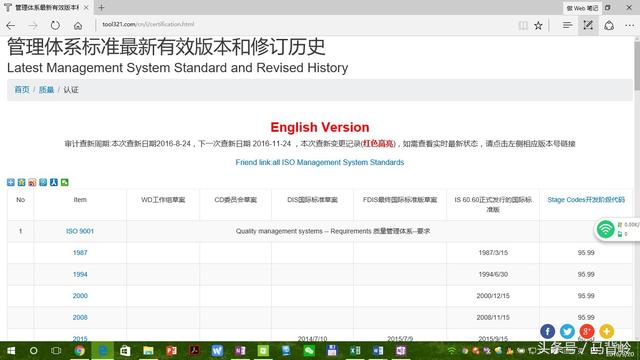Click the Make a Web Note pen icon

[588, 25]
